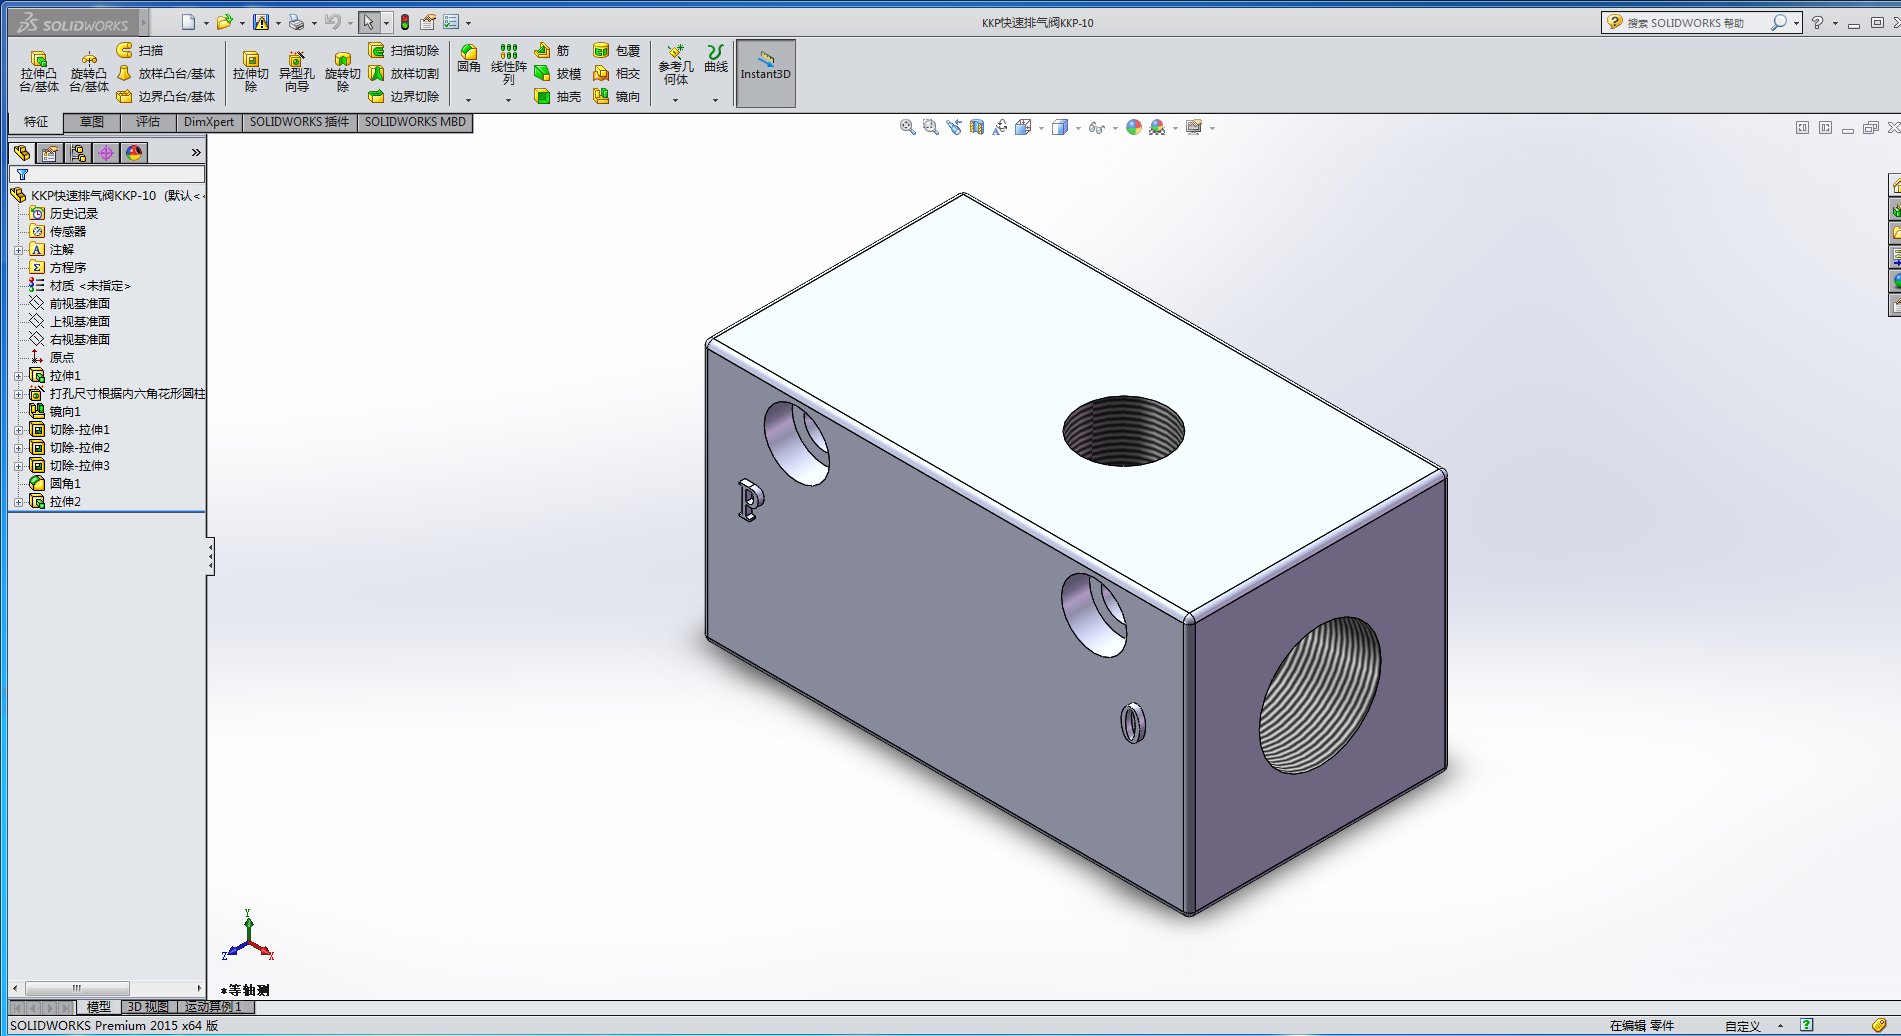Click the 拉伸凸台/基体 extrude boss tool
Screen dimensions: 1901x1036
click(x=39, y=72)
